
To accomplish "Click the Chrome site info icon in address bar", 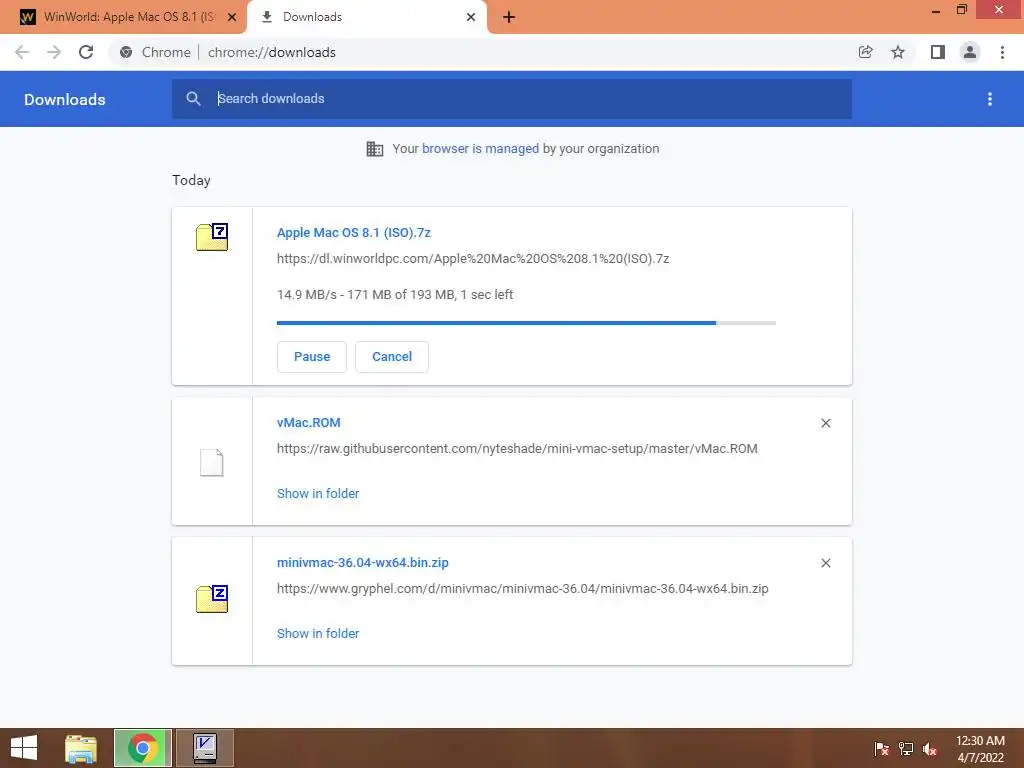I will click(x=126, y=52).
